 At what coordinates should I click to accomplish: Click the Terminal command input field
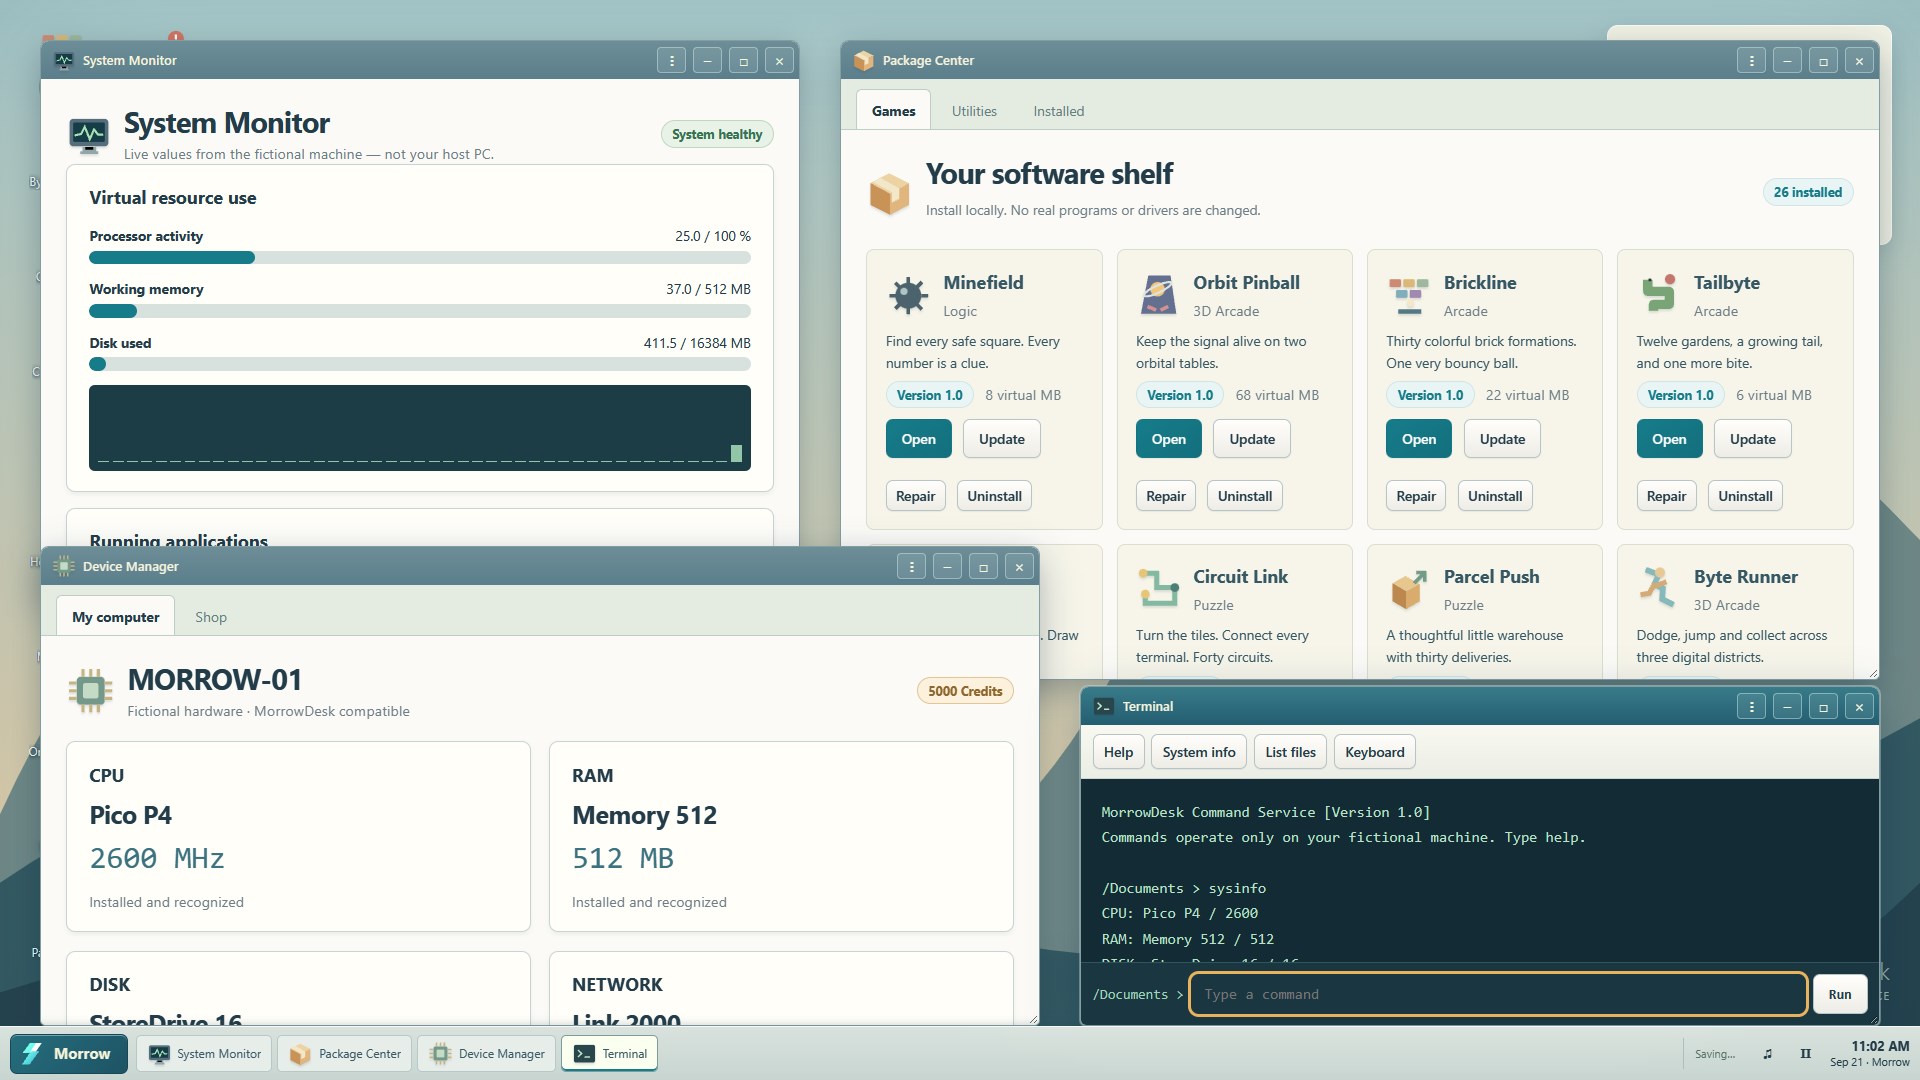[x=1497, y=994]
